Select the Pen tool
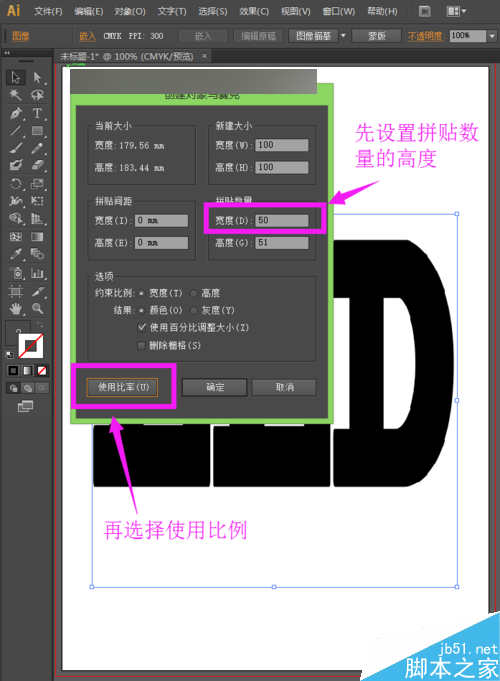Screen dimensions: 500x681 (16, 113)
